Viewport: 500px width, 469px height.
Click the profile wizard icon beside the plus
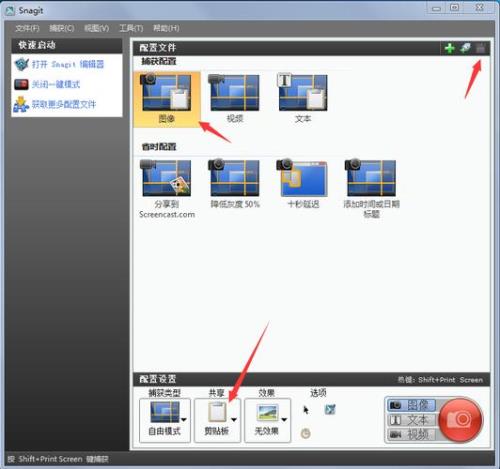click(465, 48)
